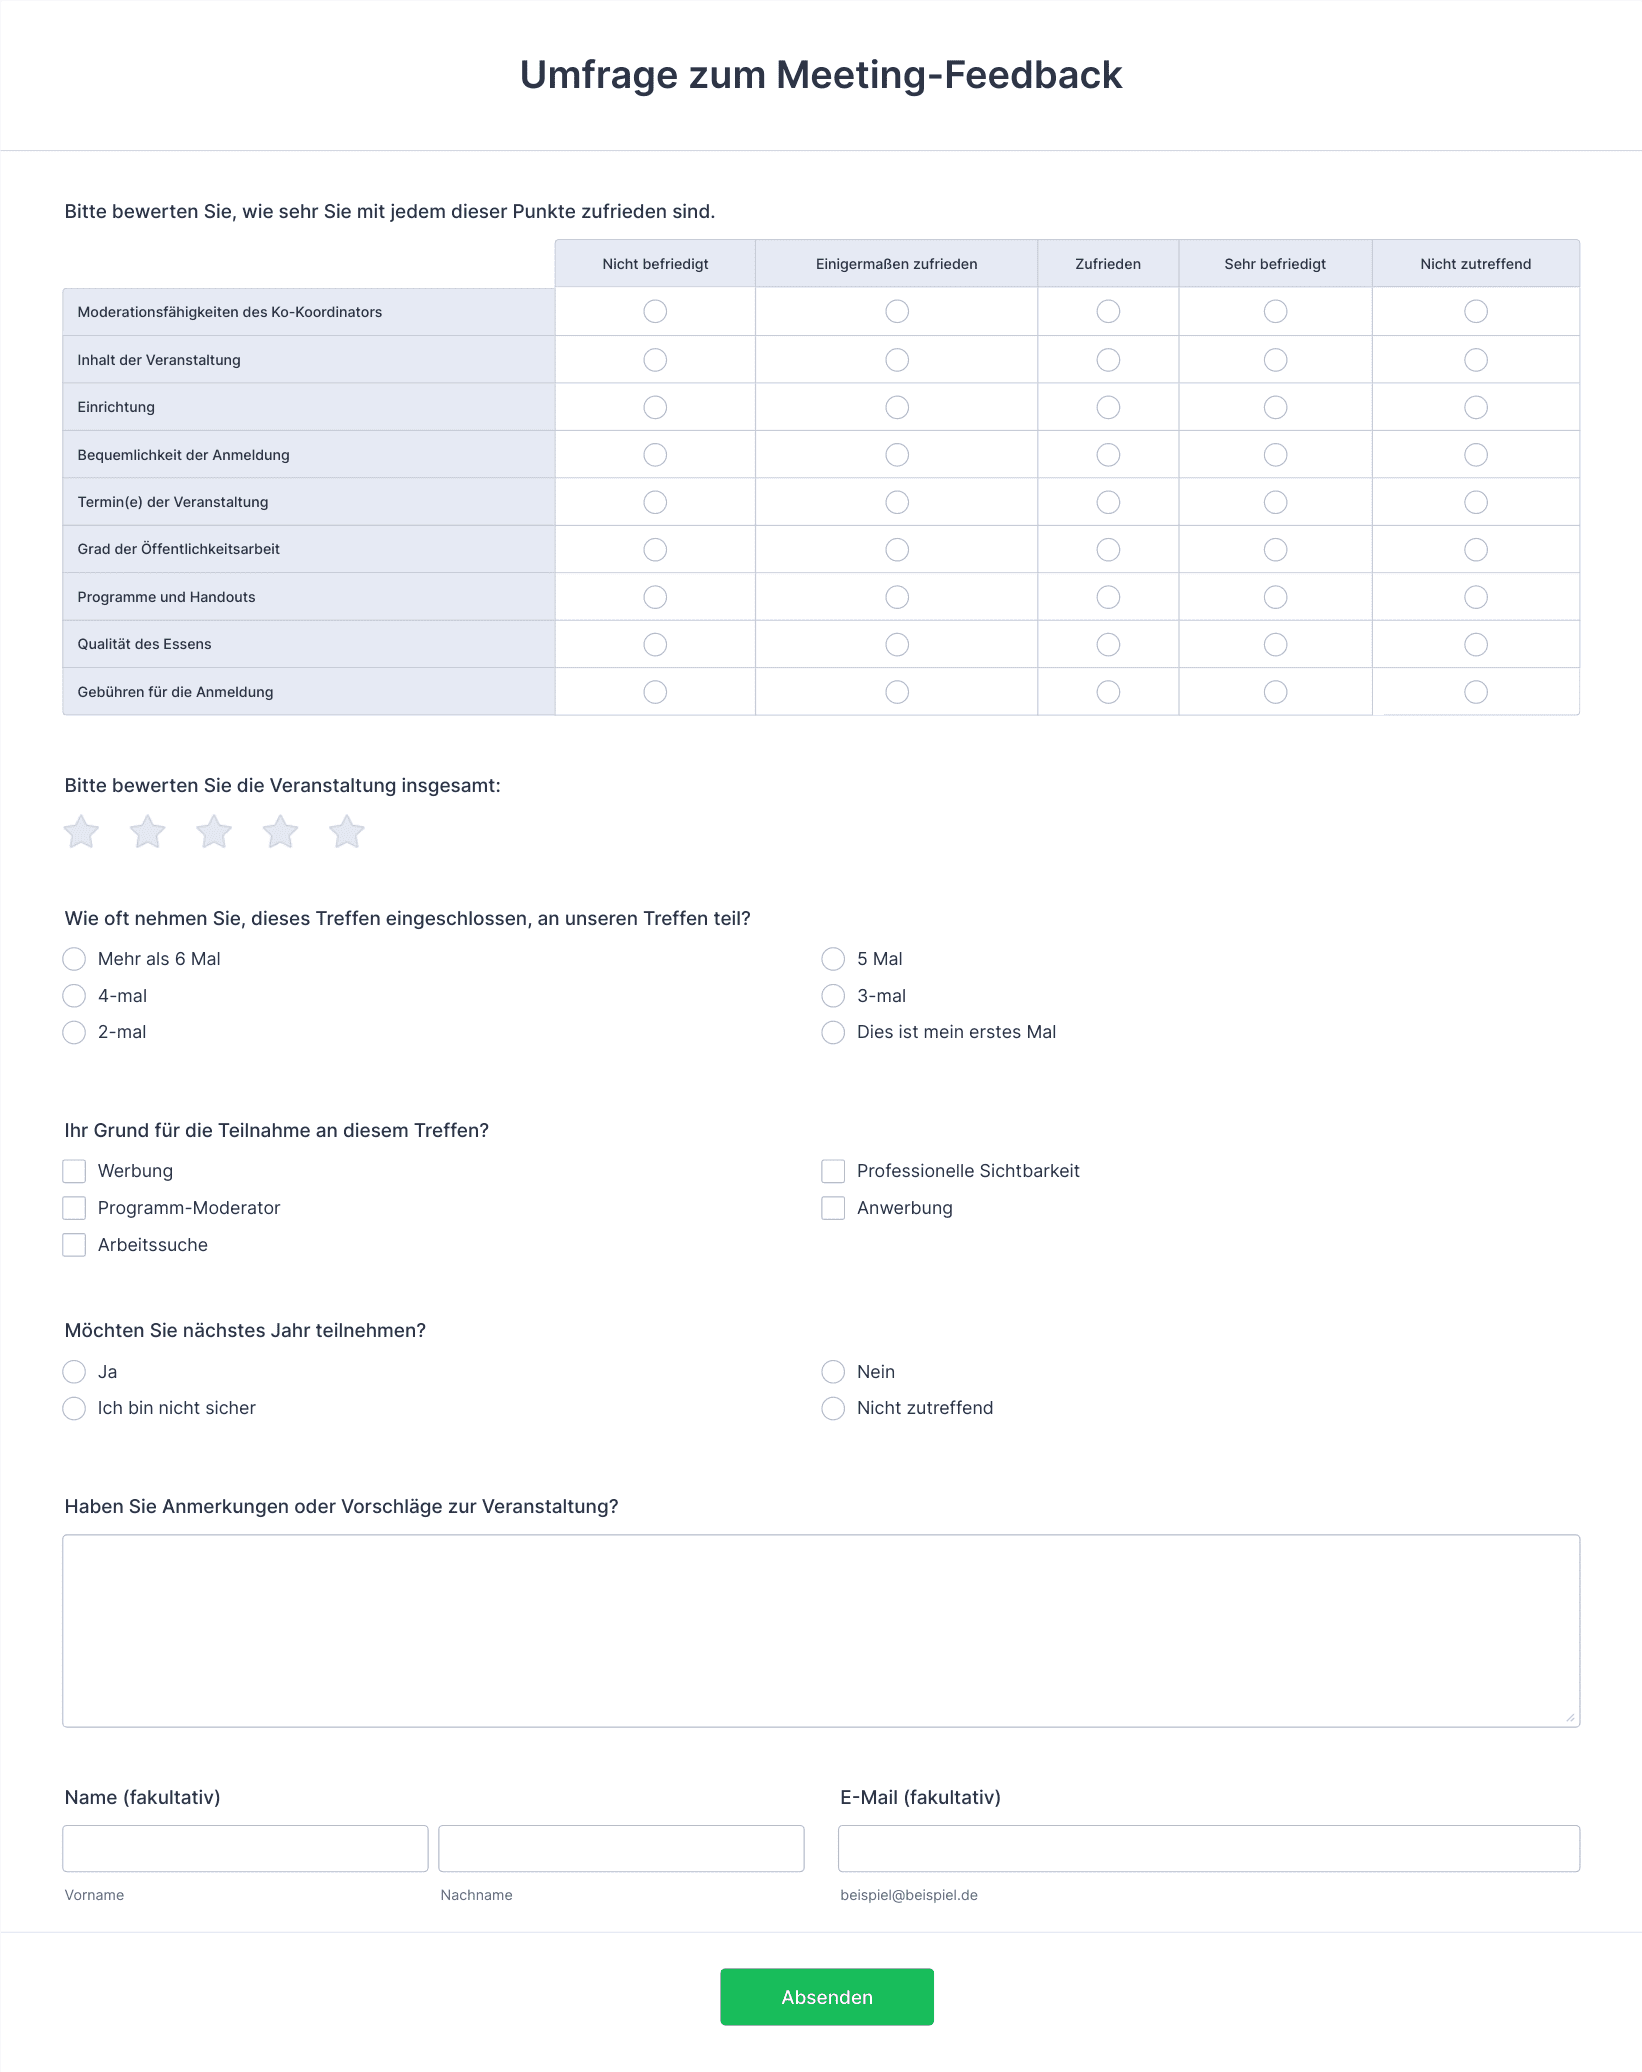
Task: Select the second star rating
Action: 148,831
